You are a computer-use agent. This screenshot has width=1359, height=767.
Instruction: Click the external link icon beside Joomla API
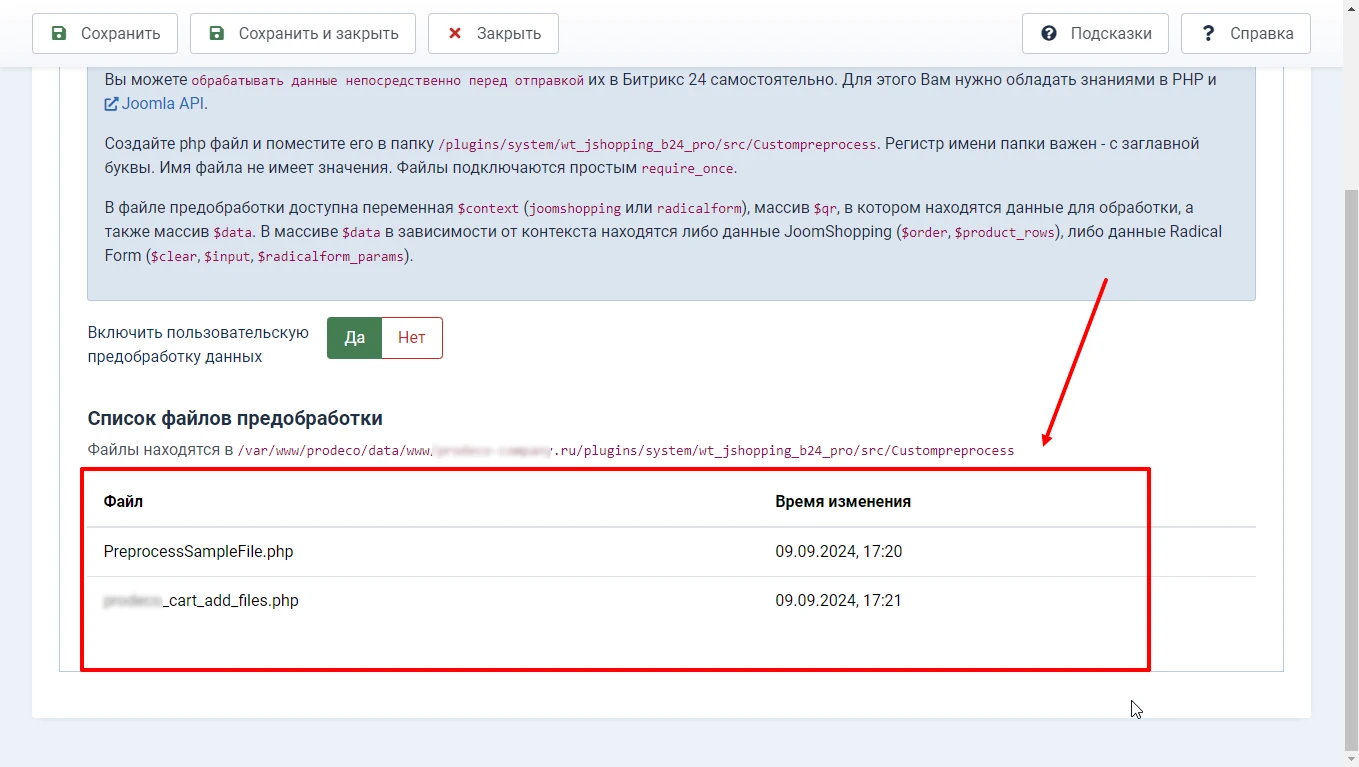(110, 103)
